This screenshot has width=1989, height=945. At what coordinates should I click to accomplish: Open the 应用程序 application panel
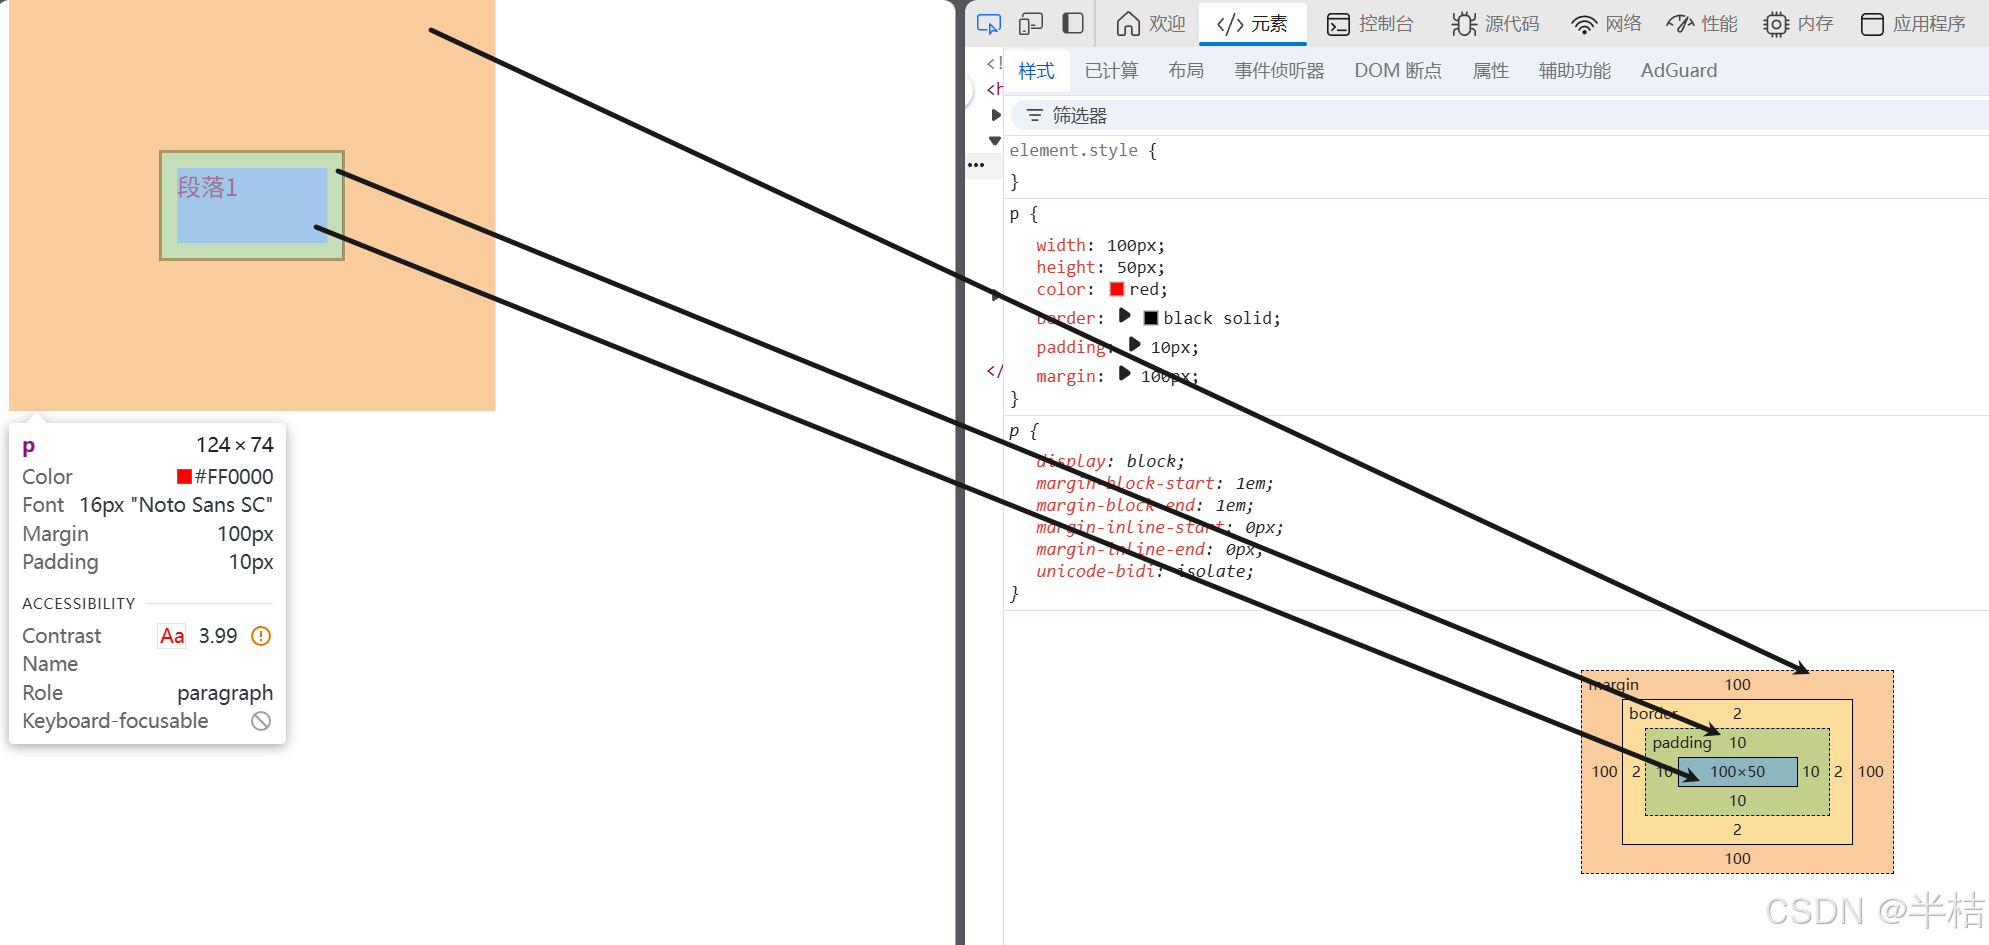coord(1914,24)
